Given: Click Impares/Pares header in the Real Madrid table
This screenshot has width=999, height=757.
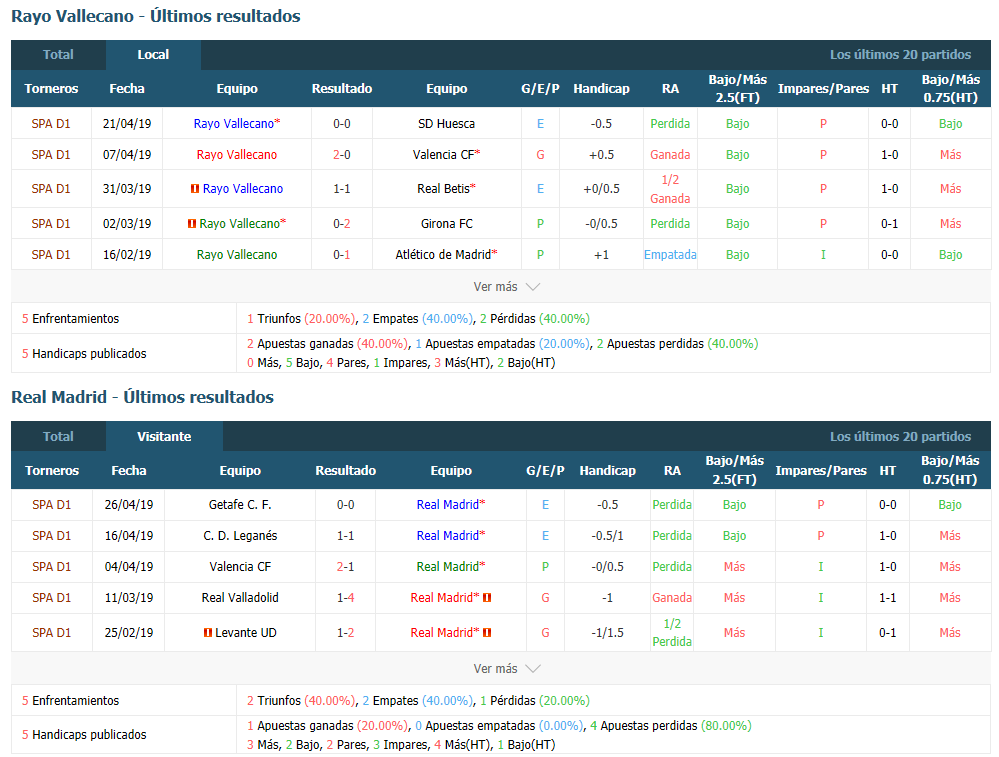Looking at the screenshot, I should coord(821,471).
